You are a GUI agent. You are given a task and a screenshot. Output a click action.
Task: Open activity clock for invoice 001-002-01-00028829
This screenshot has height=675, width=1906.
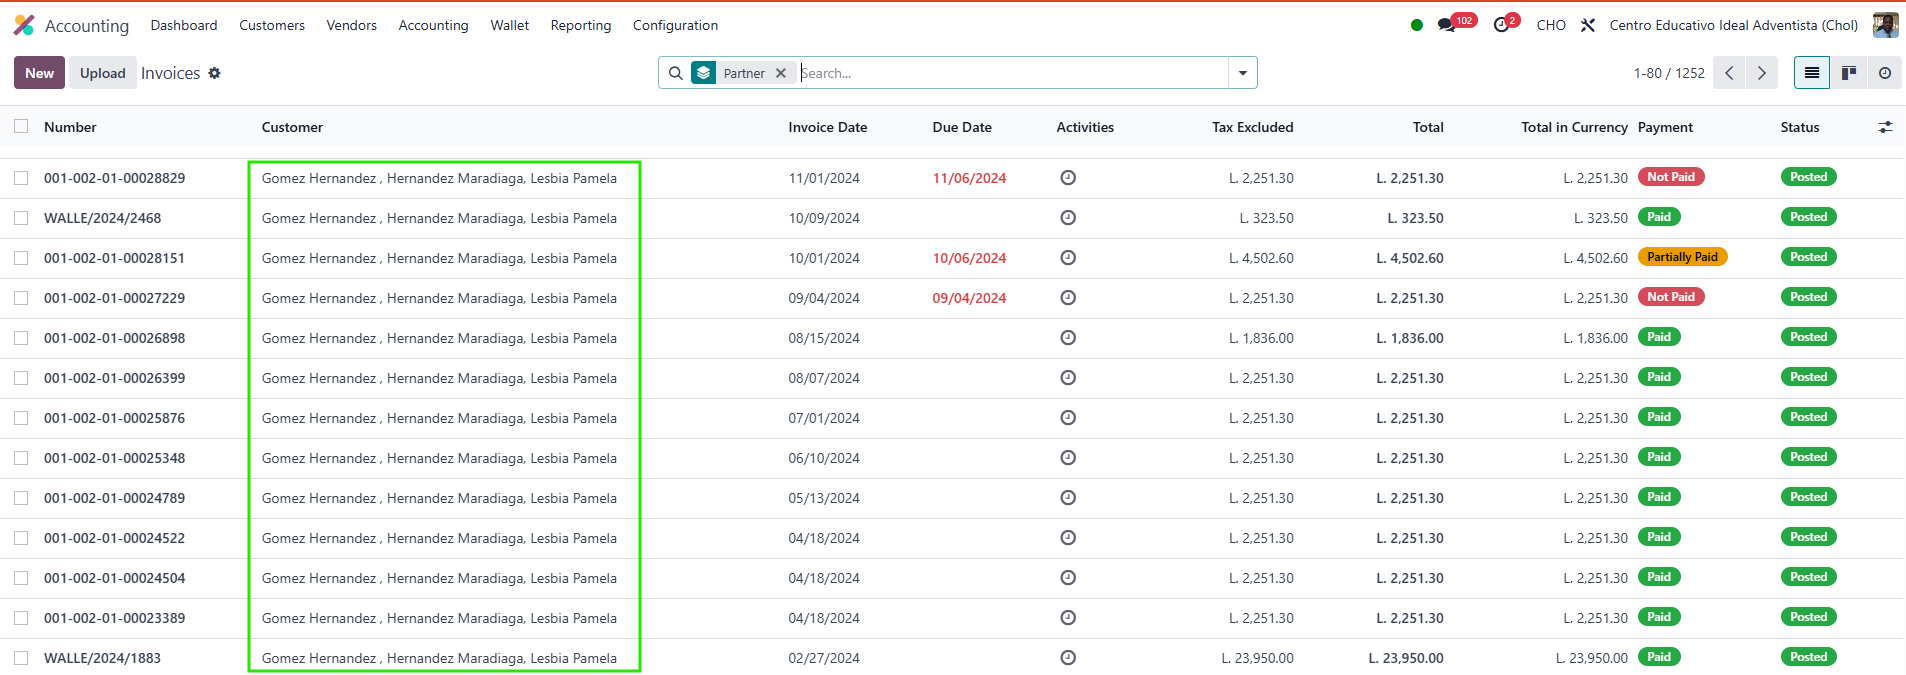coord(1068,178)
